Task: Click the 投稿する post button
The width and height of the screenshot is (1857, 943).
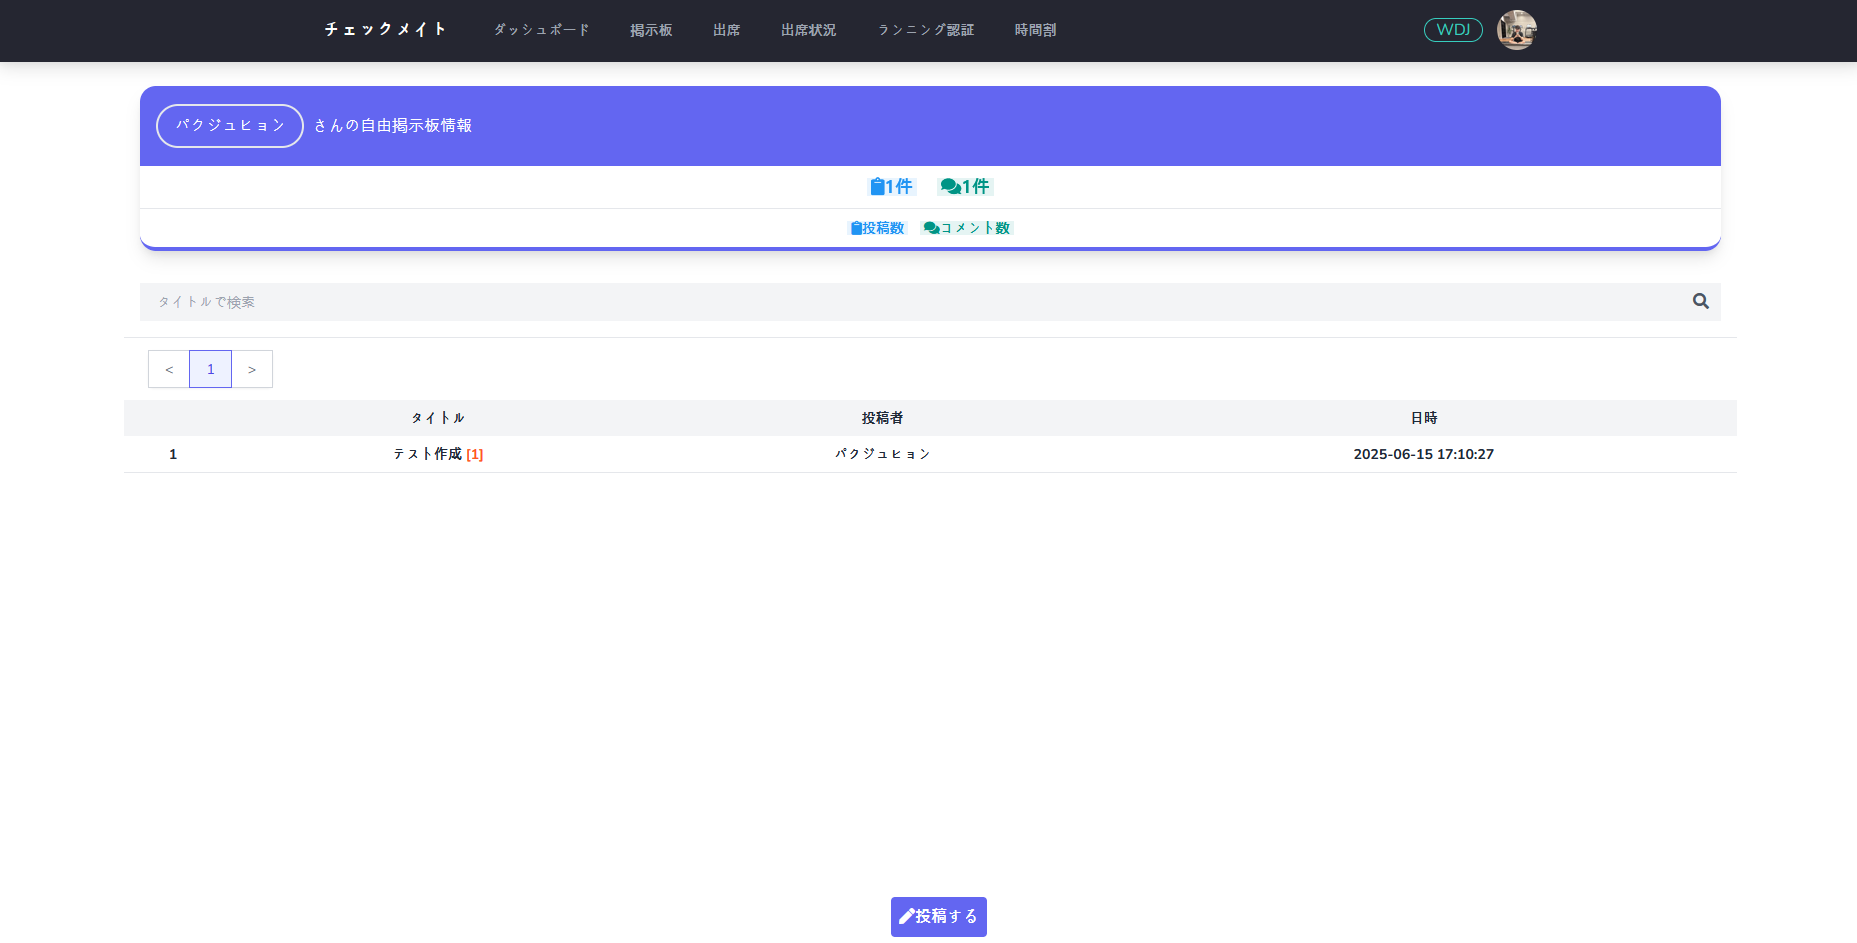Action: [939, 917]
